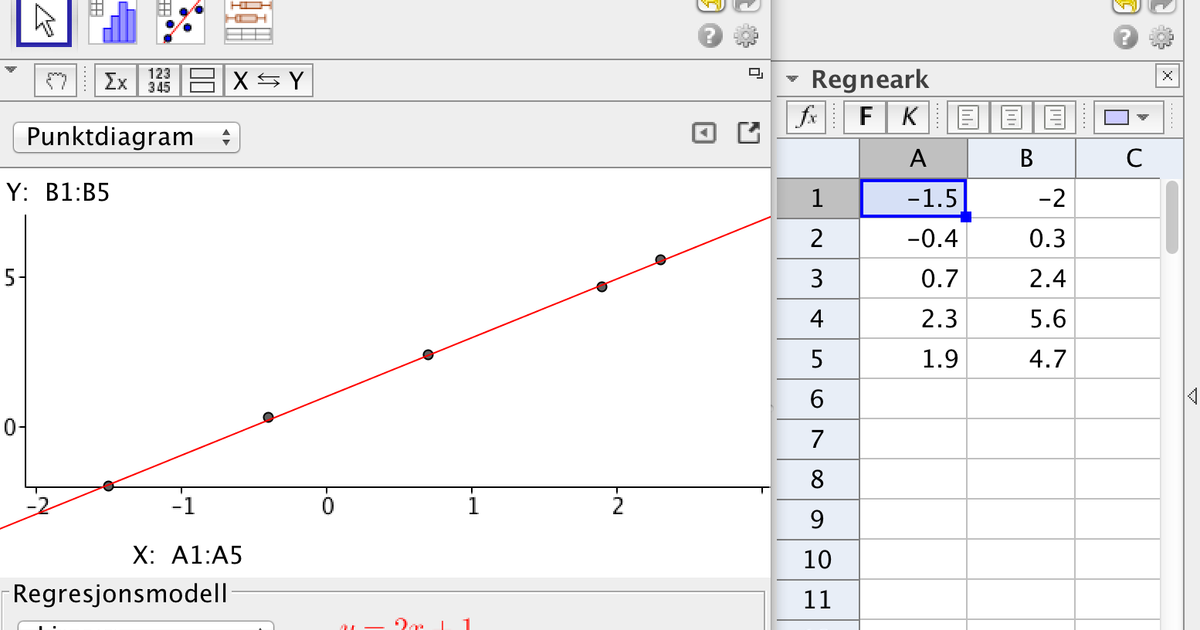Select the pan hand tool
This screenshot has height=630, width=1200.
[56, 80]
